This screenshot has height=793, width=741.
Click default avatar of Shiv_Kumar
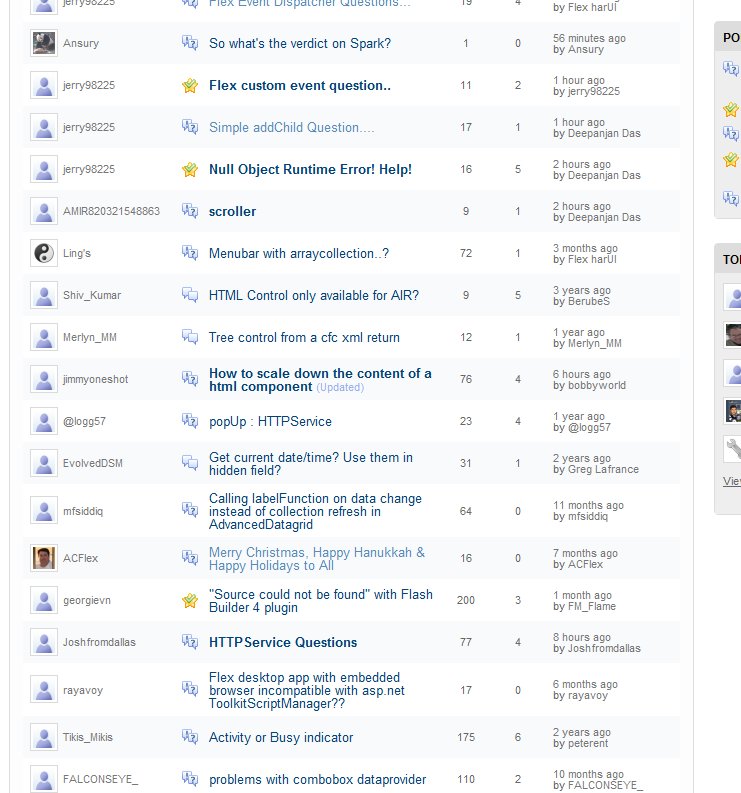(x=44, y=295)
